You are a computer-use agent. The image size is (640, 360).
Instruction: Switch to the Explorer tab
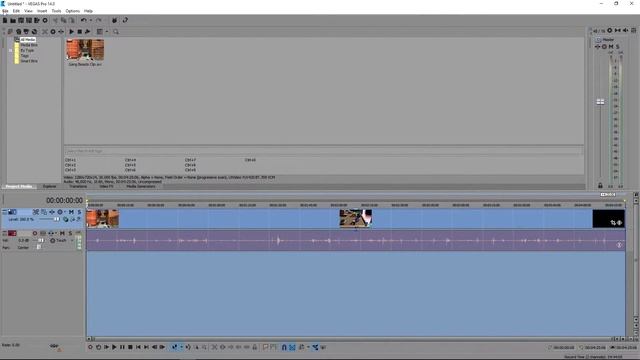point(49,187)
